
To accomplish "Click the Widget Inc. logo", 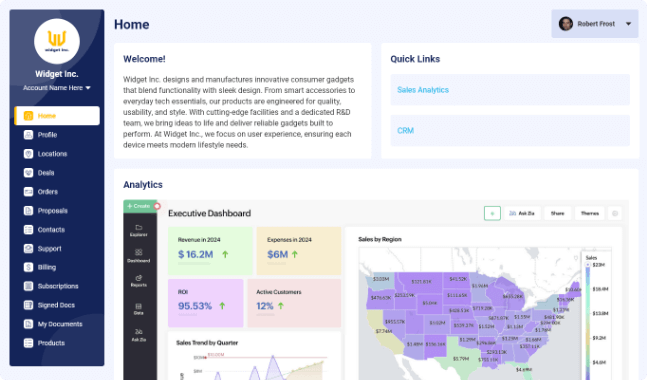I will pos(57,41).
